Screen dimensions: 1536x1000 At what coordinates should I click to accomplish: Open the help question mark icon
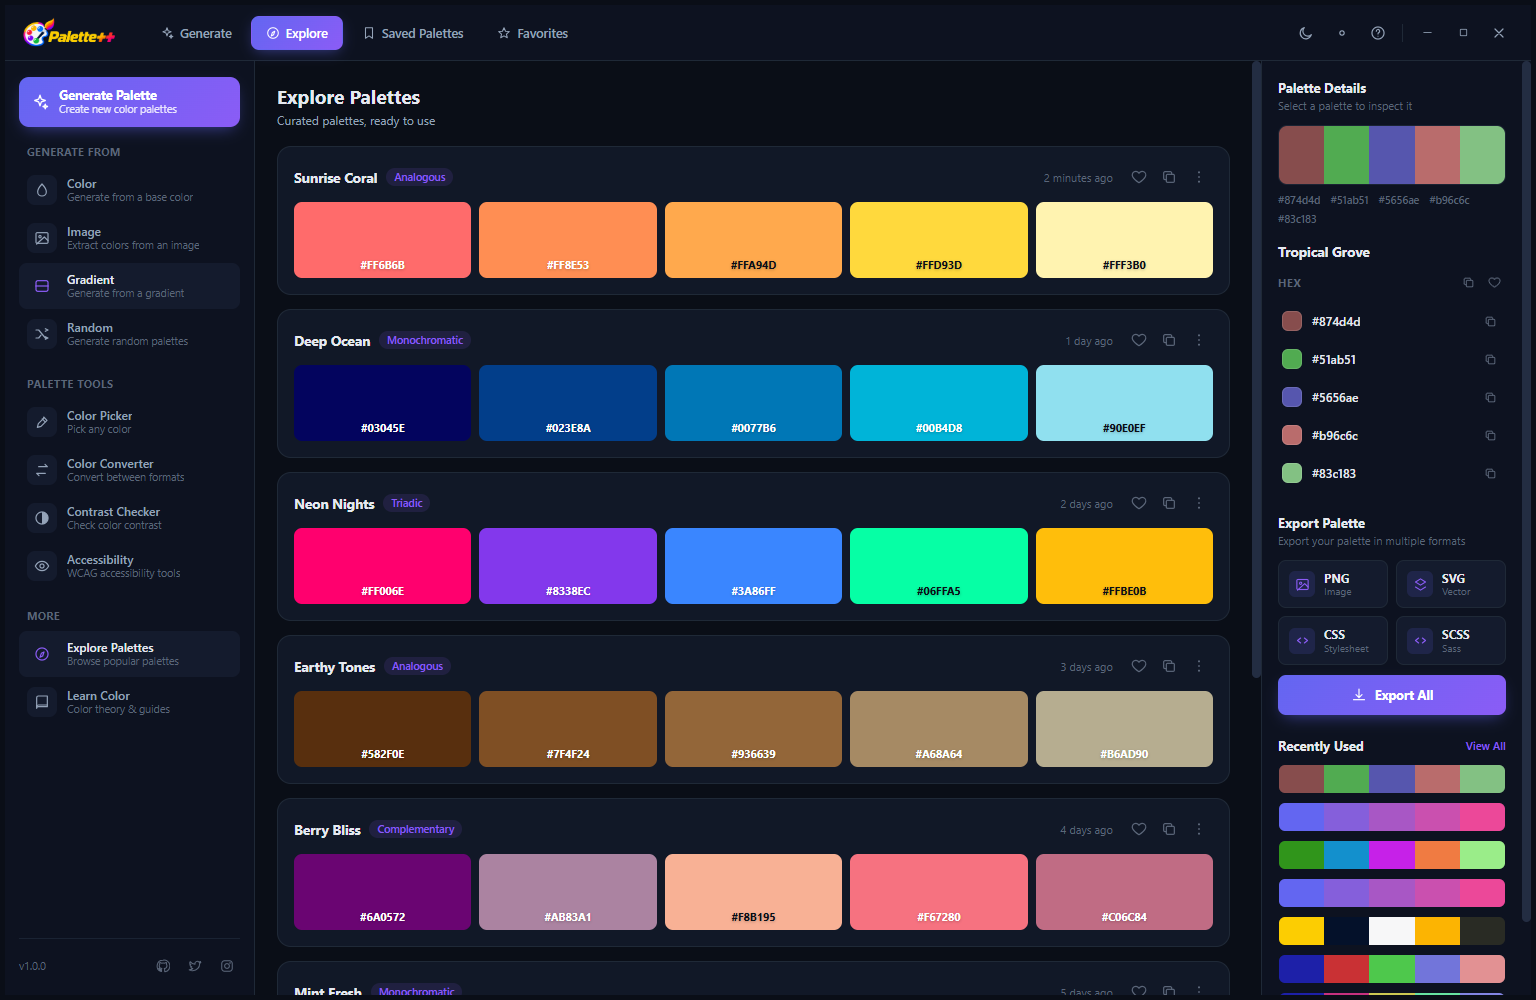(1378, 33)
